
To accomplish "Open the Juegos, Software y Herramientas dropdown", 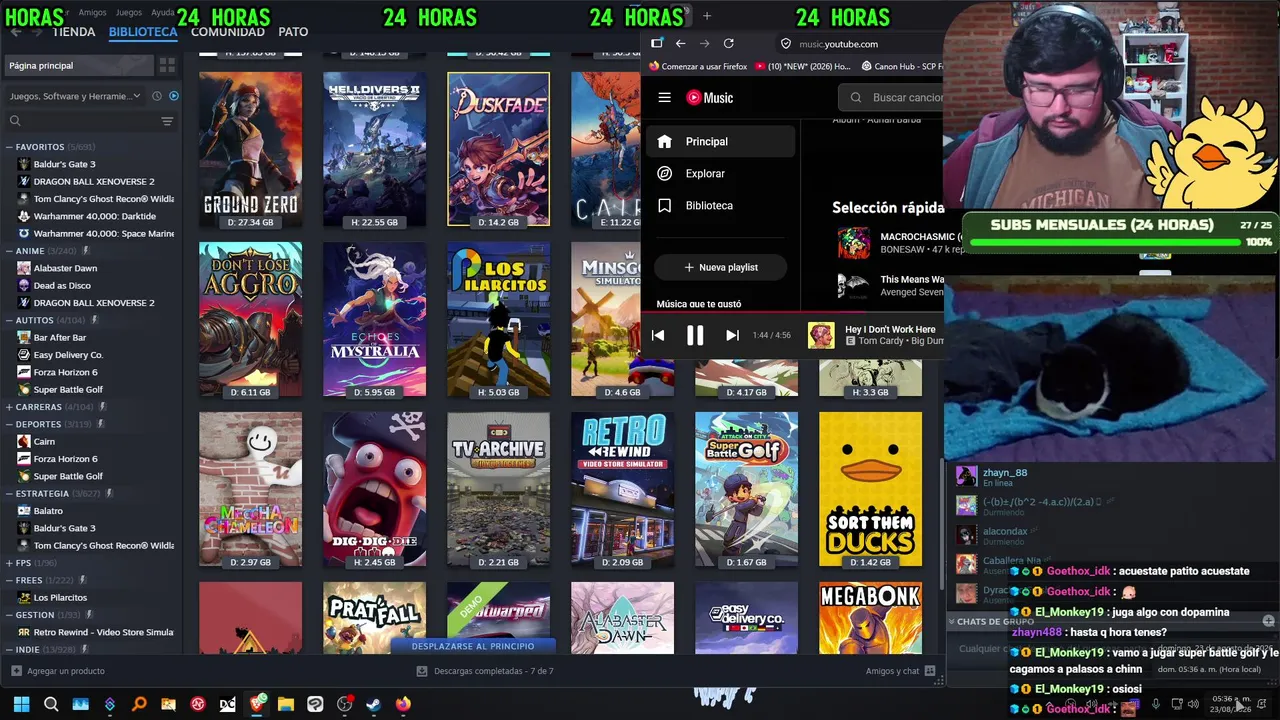I will (75, 96).
